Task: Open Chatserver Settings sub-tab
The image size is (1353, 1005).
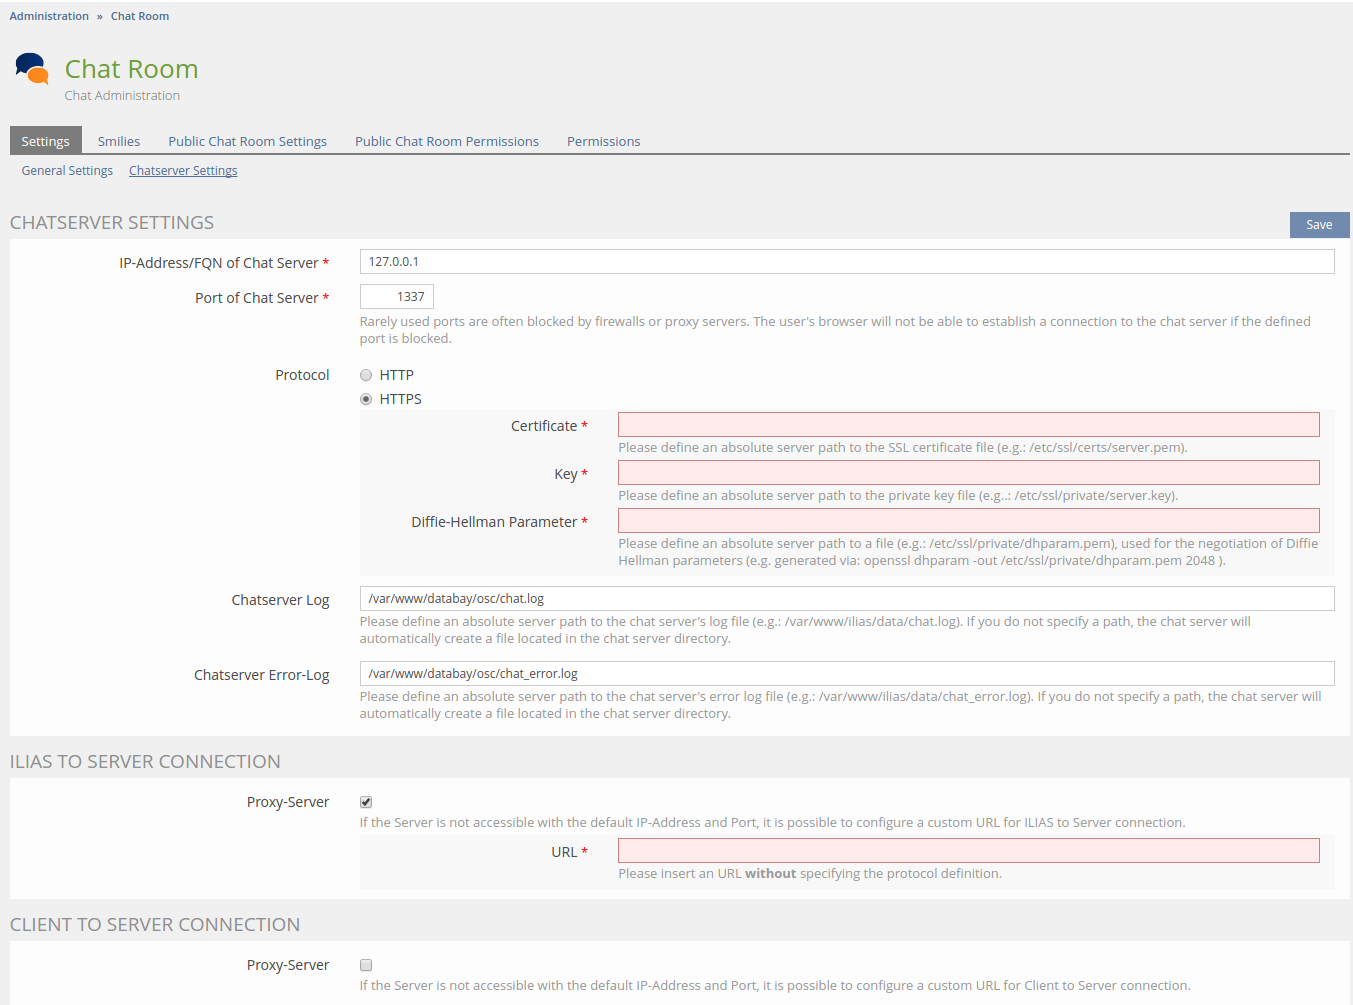Action: (x=183, y=171)
